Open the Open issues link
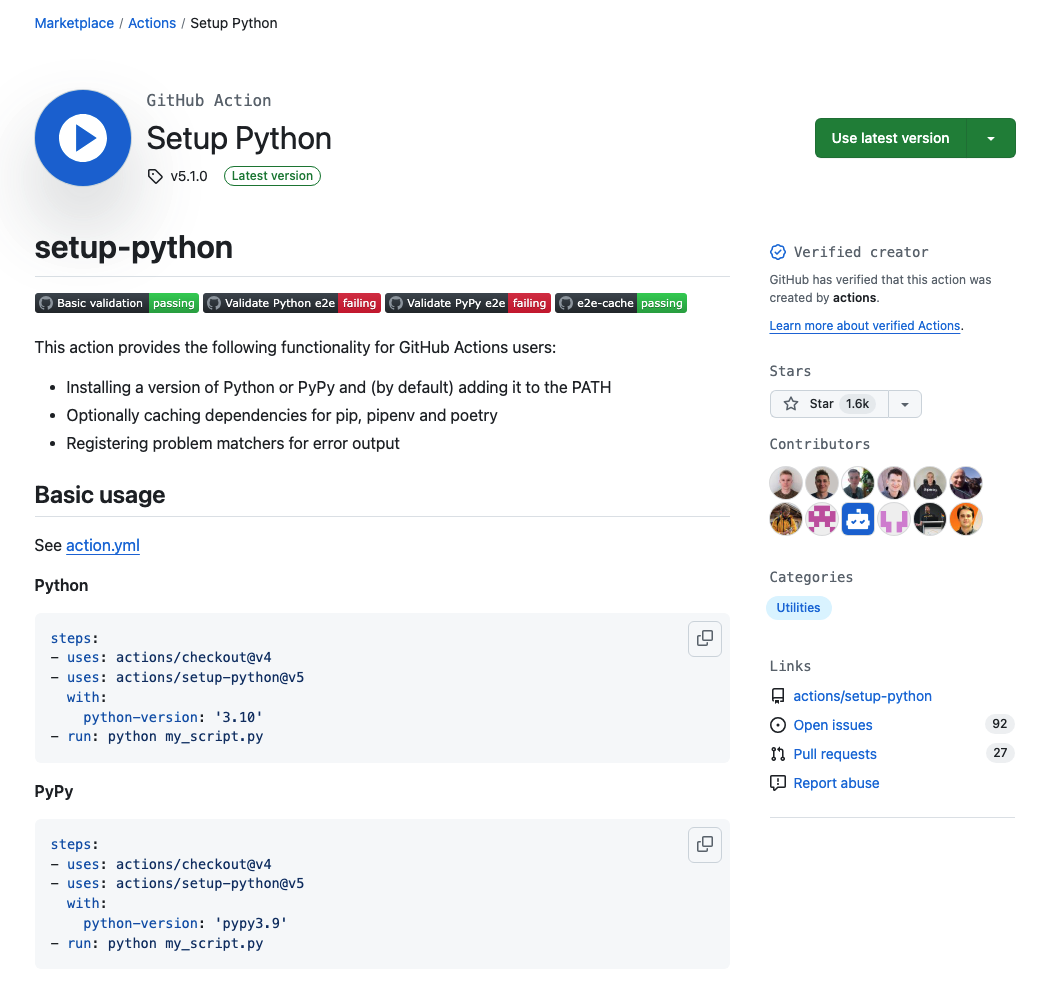This screenshot has width=1053, height=987. [833, 725]
